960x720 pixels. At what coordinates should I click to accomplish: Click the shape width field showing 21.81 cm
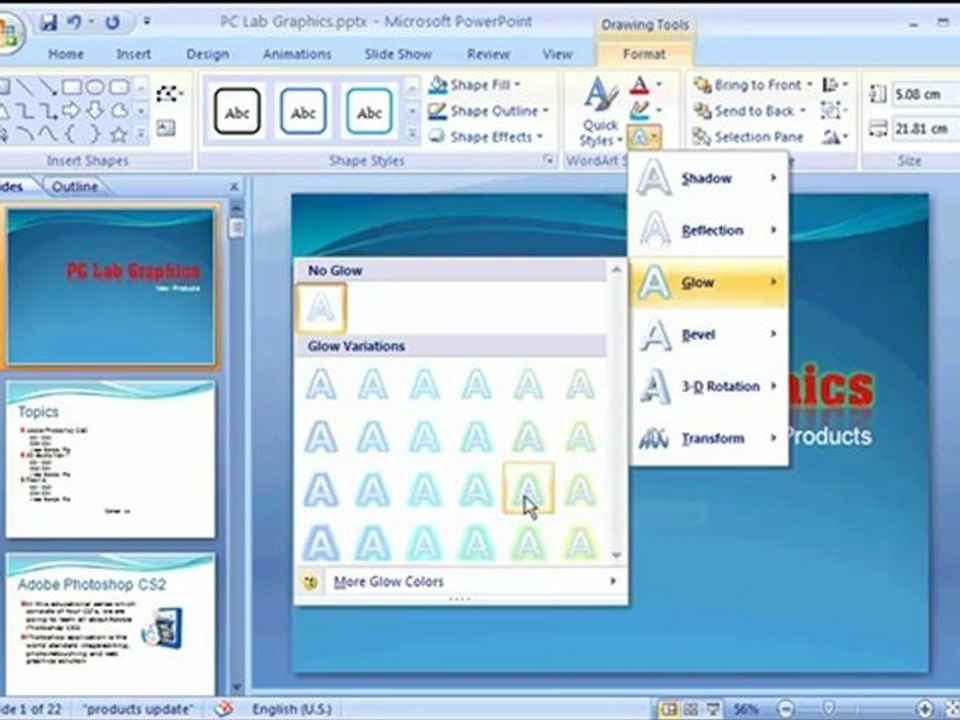coord(924,129)
